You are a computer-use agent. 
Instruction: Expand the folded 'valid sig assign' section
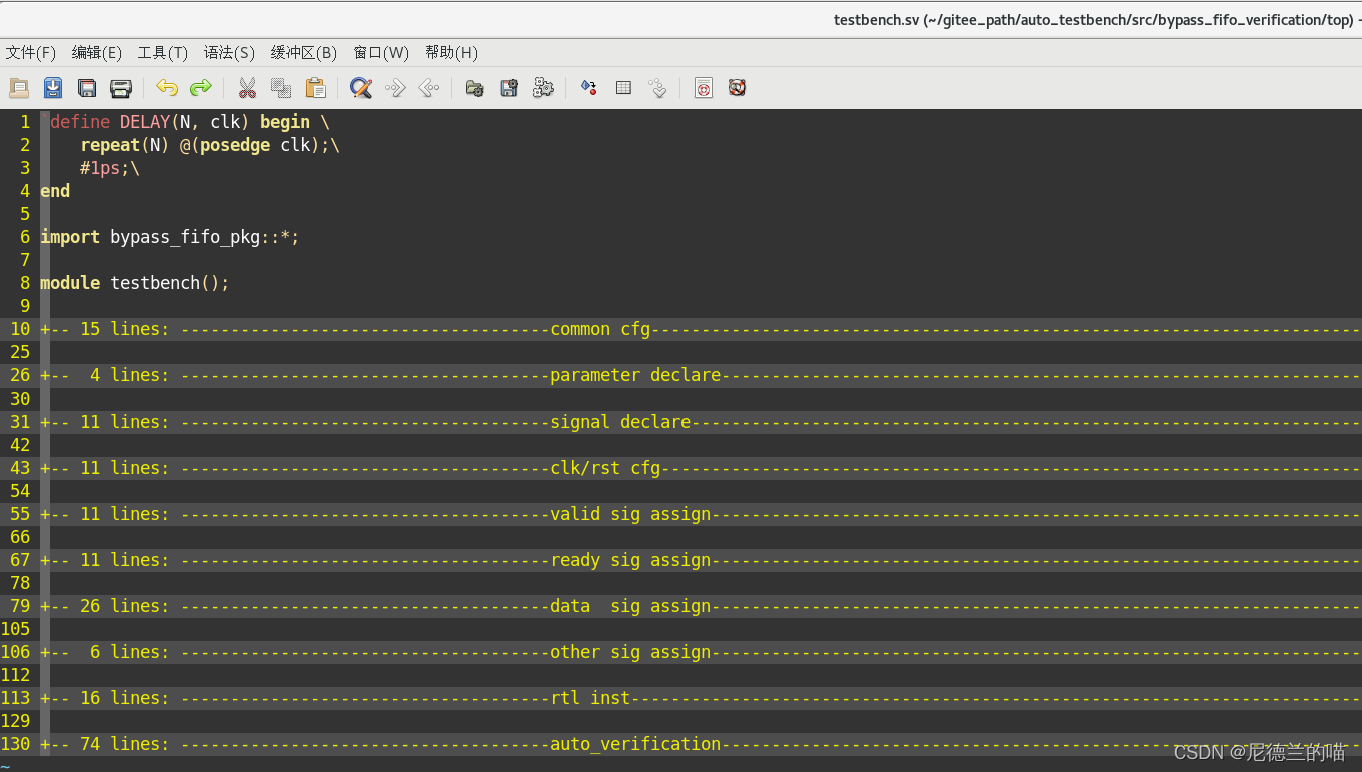click(701, 514)
